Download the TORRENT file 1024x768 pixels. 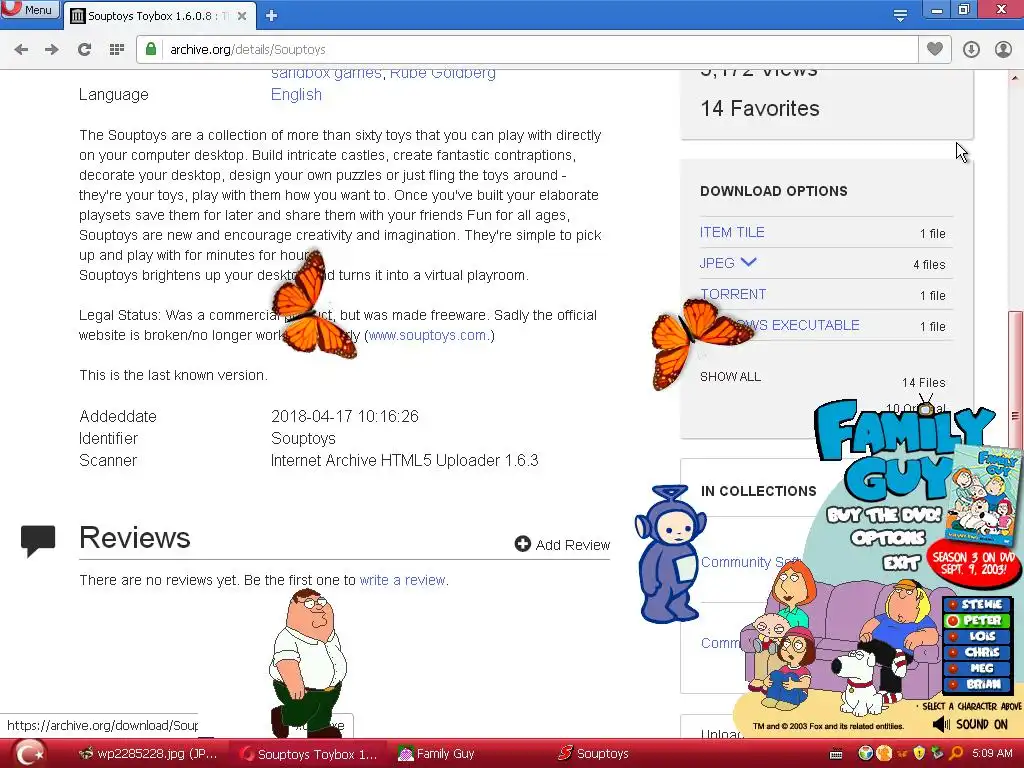pos(733,295)
